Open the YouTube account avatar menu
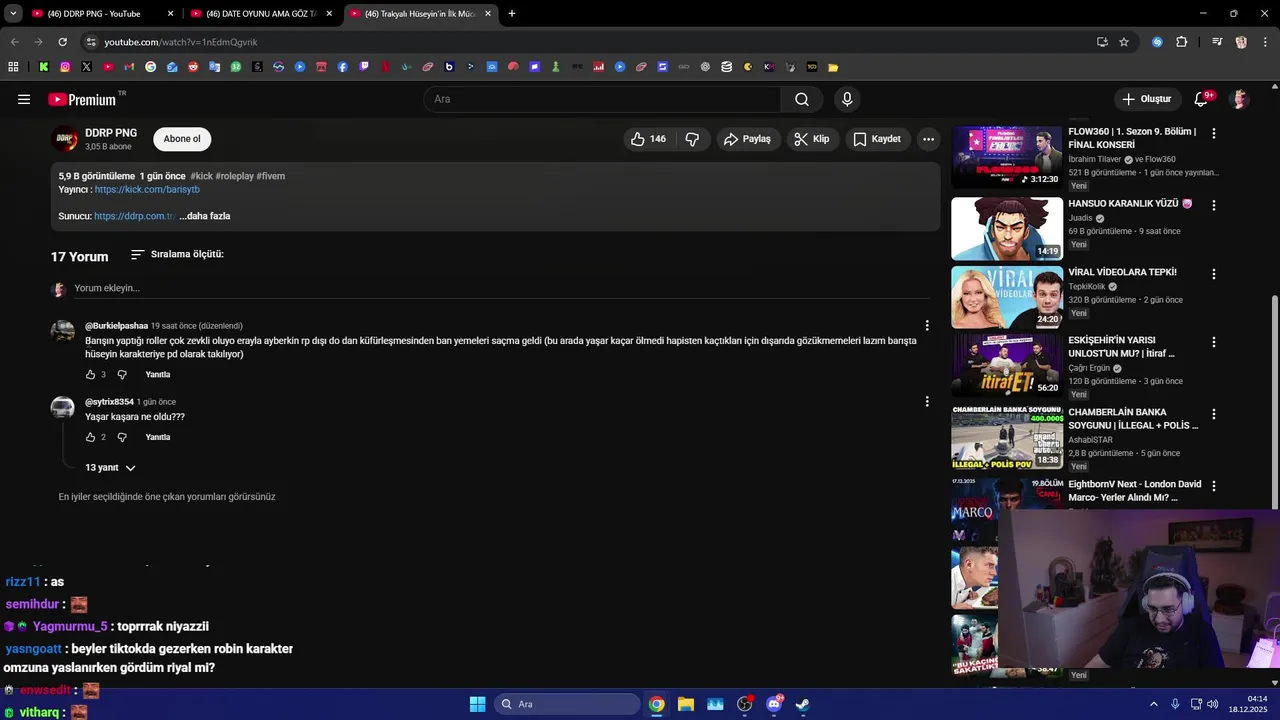 click(x=1240, y=99)
